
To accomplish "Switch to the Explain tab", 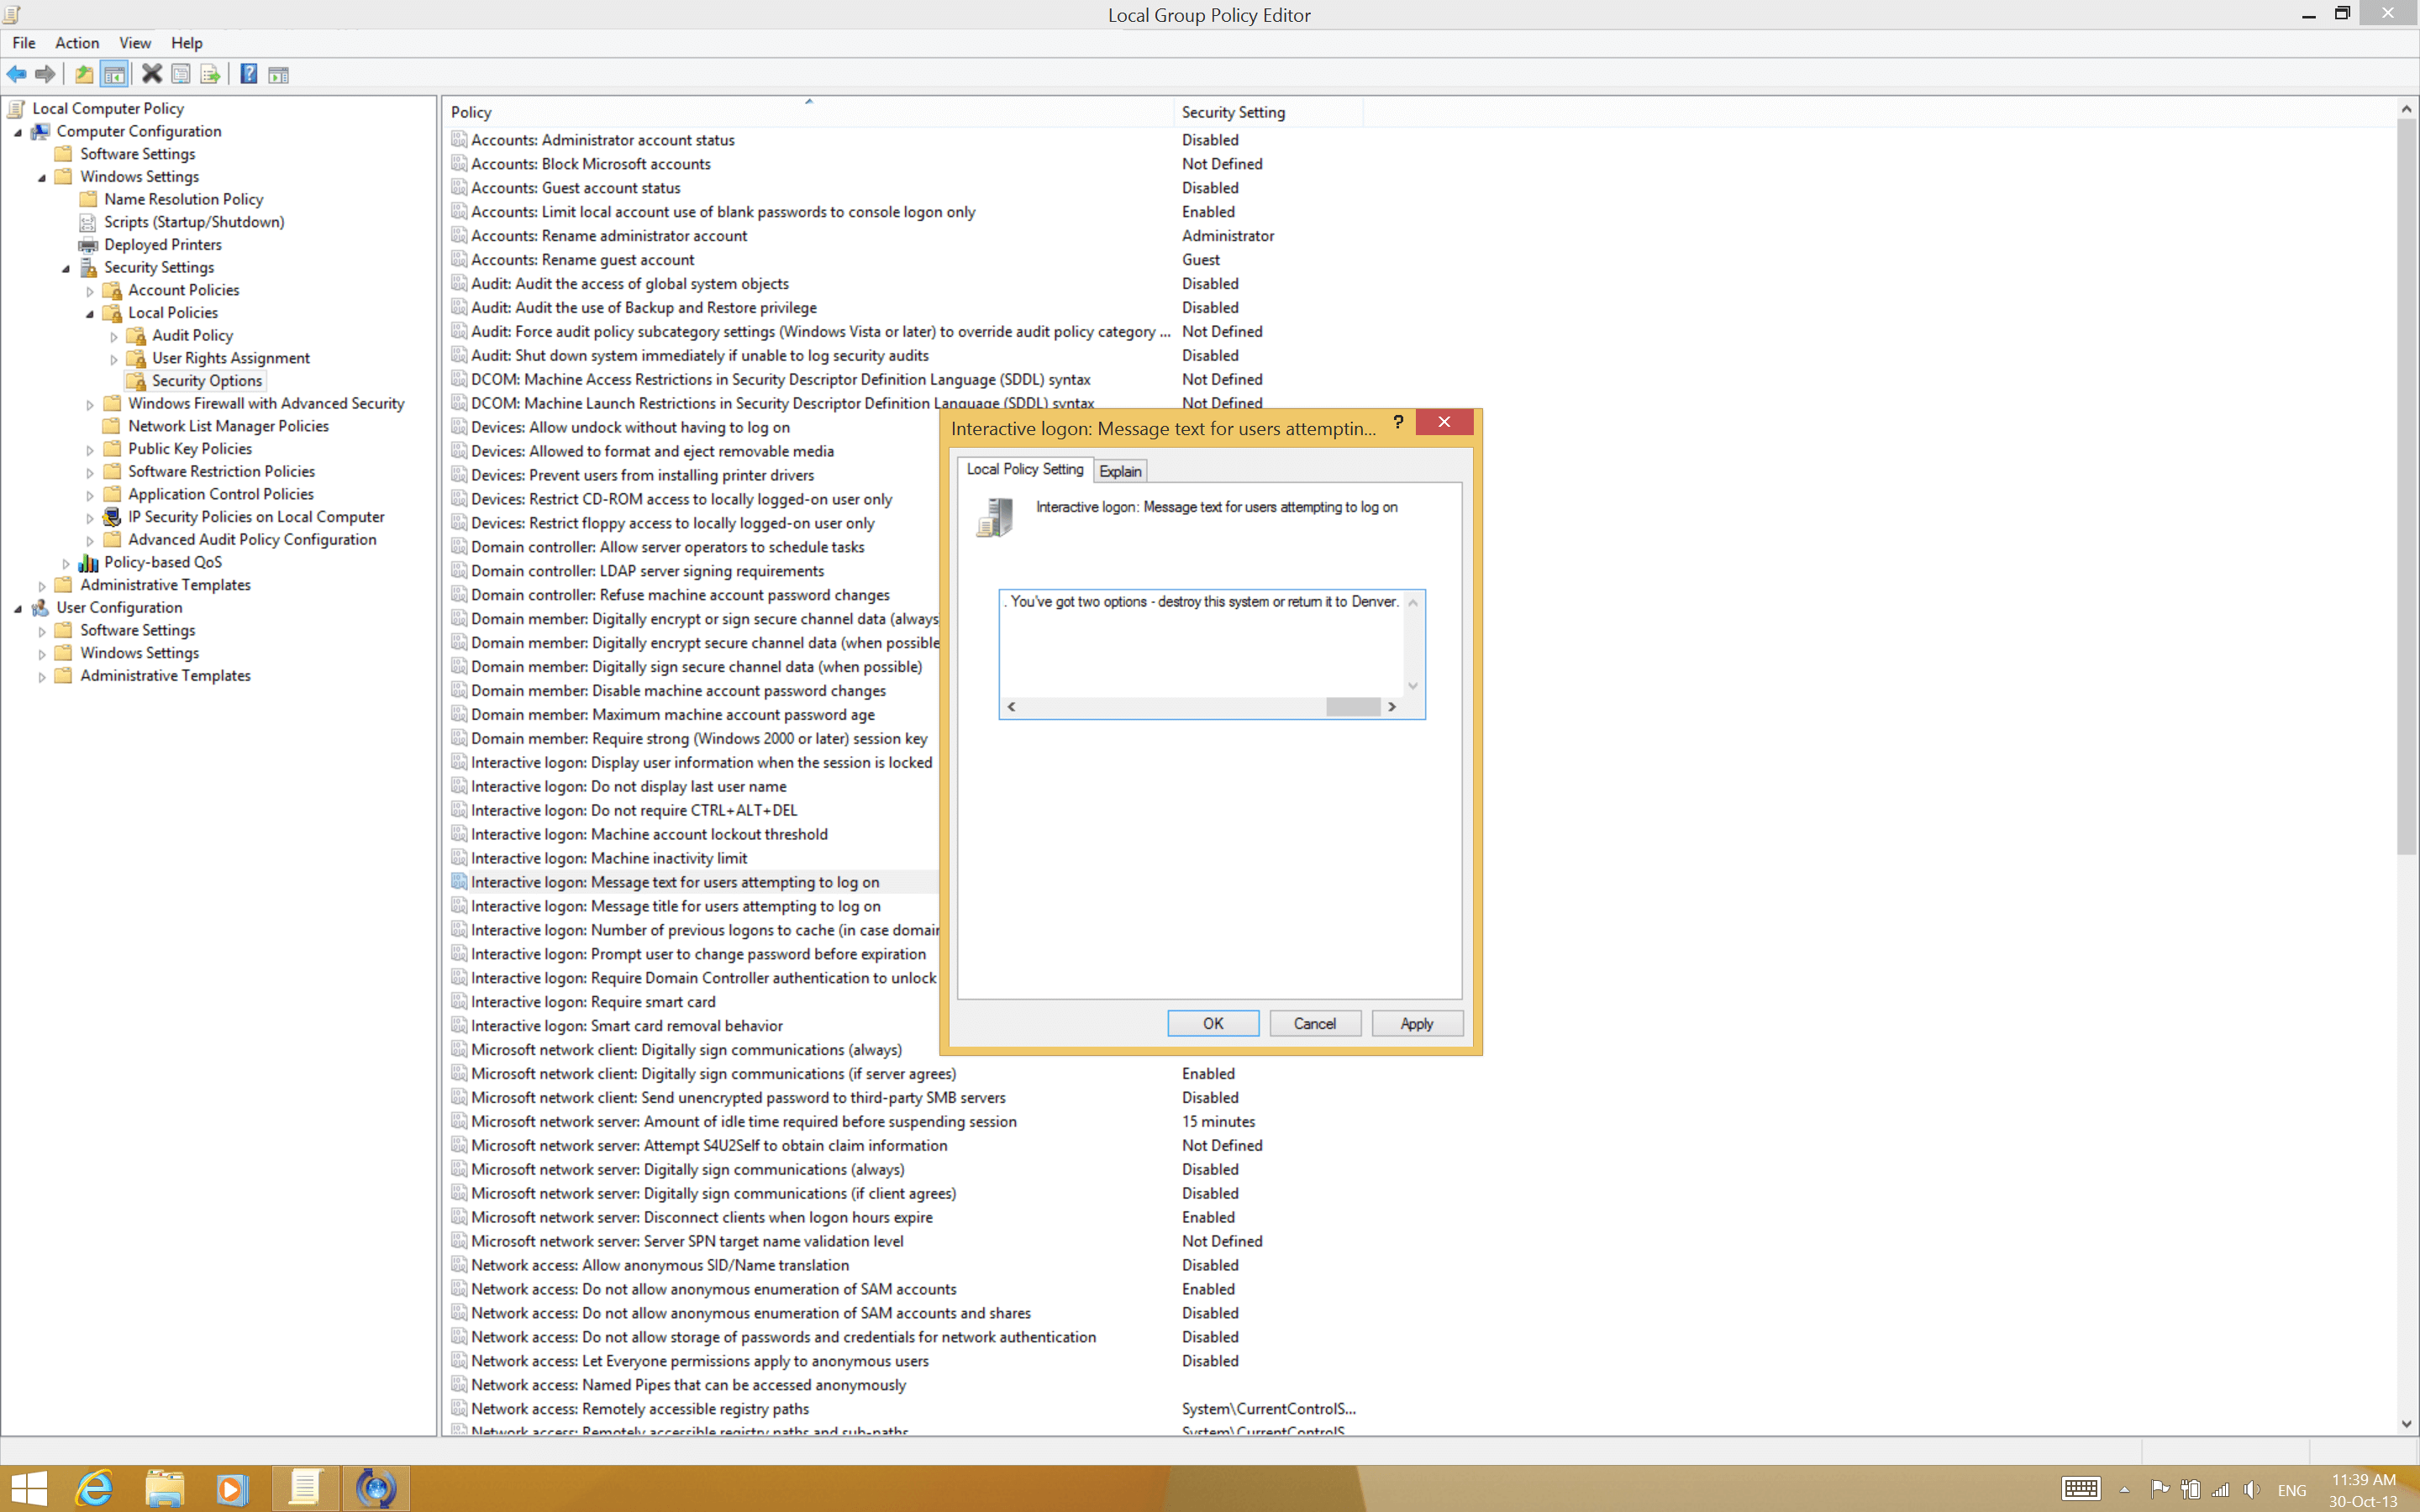I will [1120, 471].
